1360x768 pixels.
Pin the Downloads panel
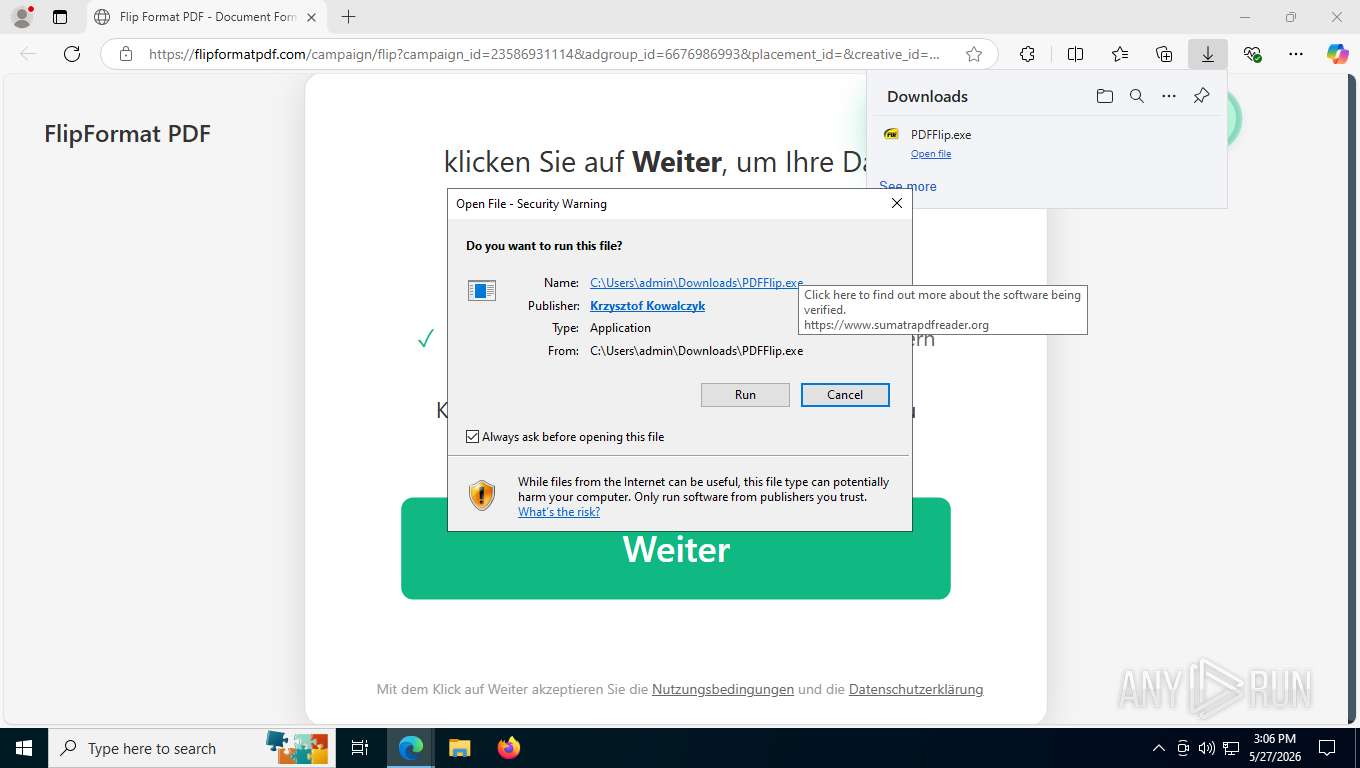[x=1201, y=96]
